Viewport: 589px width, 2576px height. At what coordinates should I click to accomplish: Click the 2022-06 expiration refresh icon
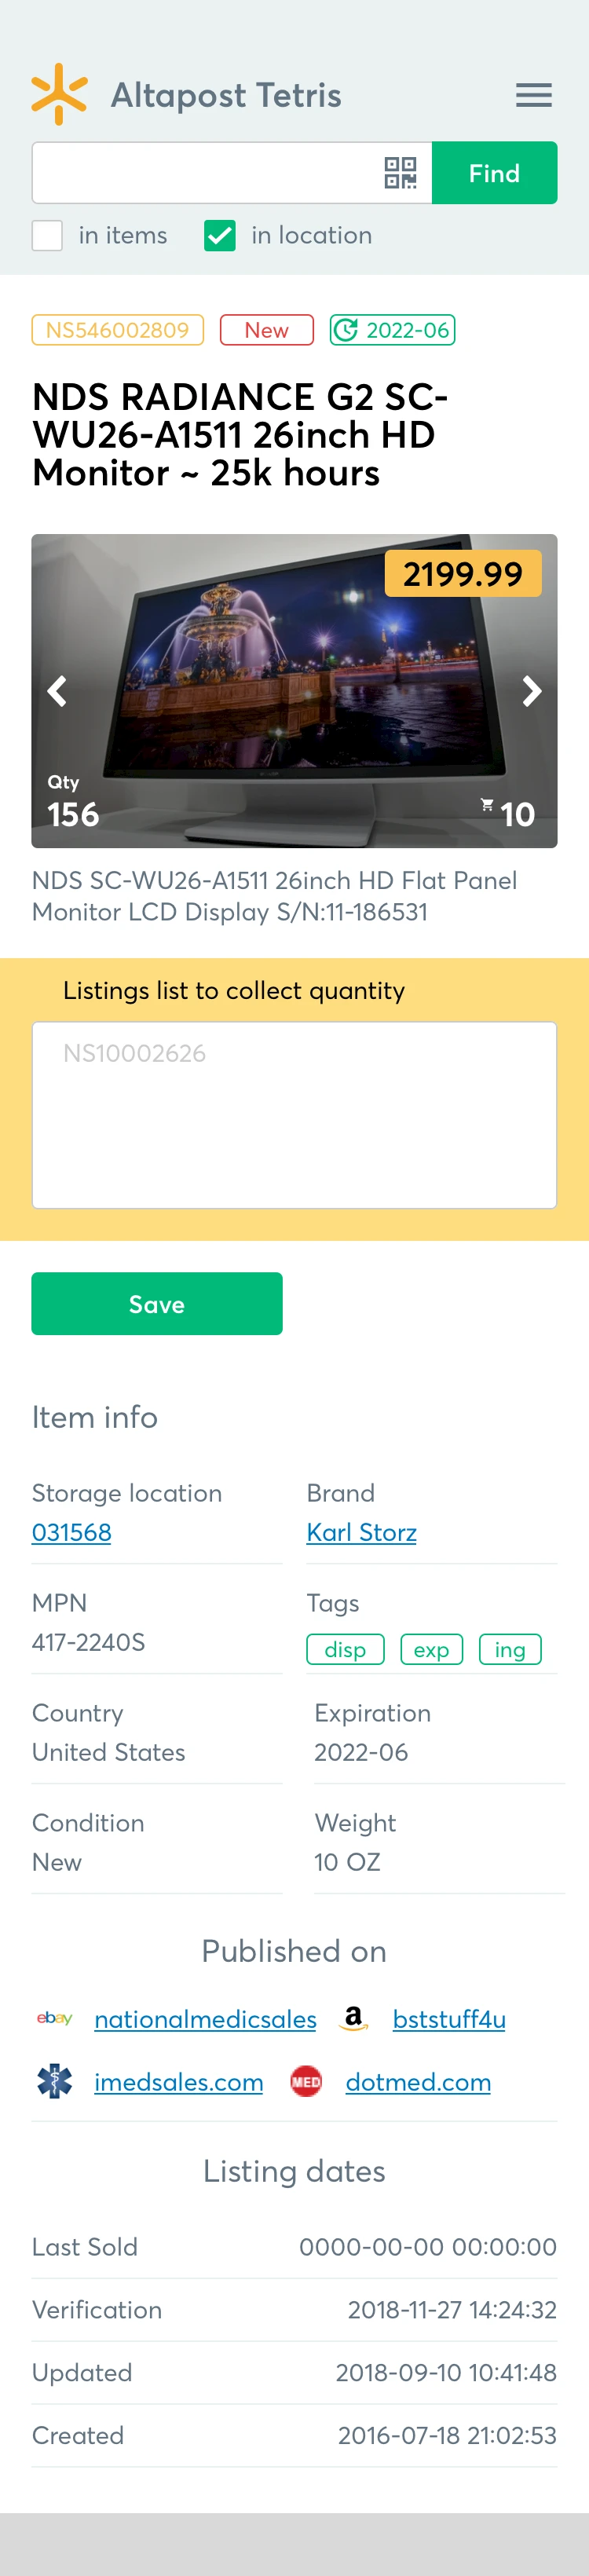(346, 330)
